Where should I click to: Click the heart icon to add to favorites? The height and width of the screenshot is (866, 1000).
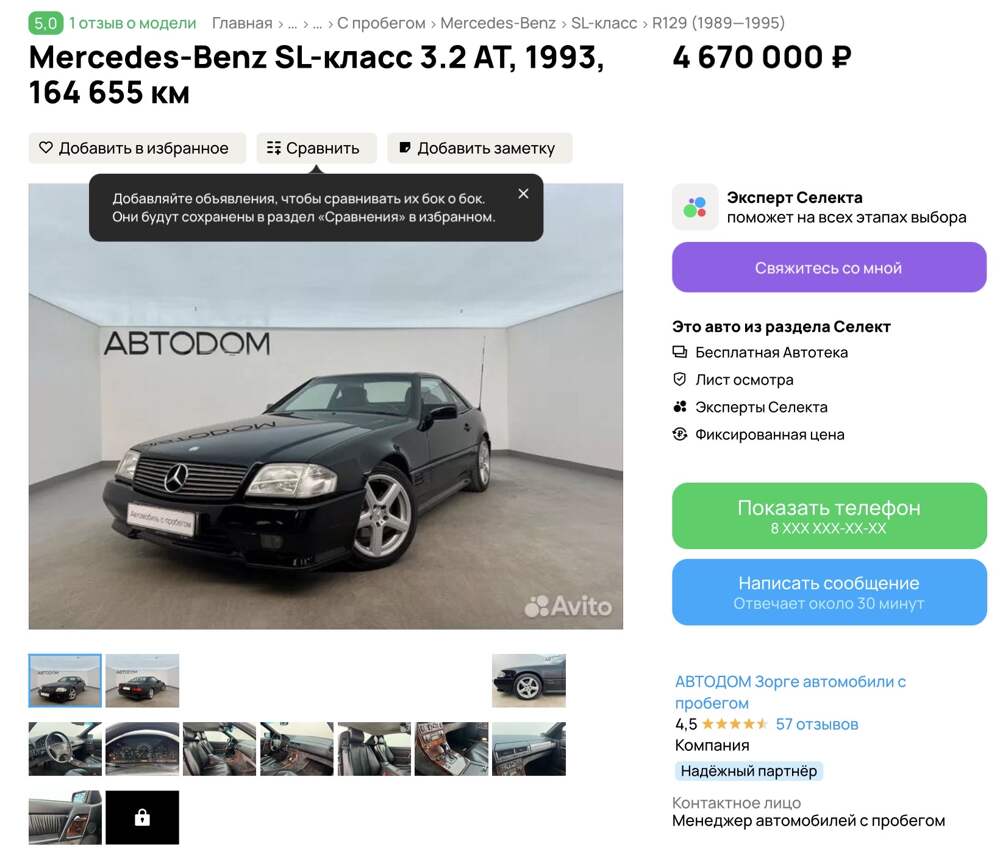coord(46,148)
